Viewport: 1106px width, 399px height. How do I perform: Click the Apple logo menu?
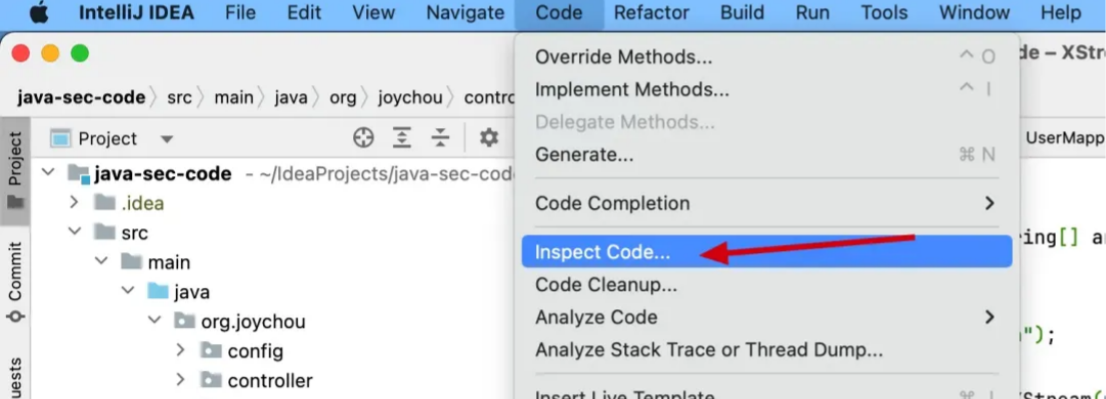point(39,13)
